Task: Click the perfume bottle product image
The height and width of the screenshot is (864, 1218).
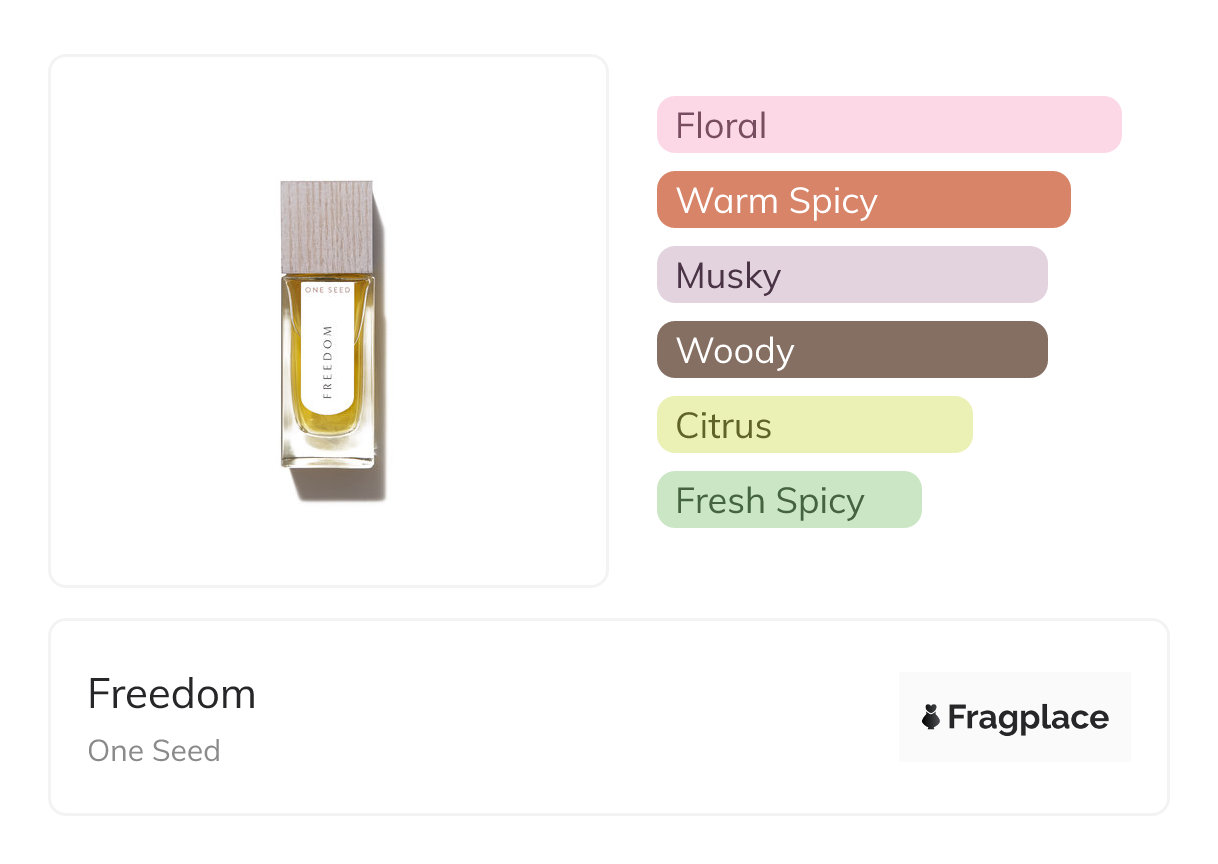Action: tap(328, 330)
